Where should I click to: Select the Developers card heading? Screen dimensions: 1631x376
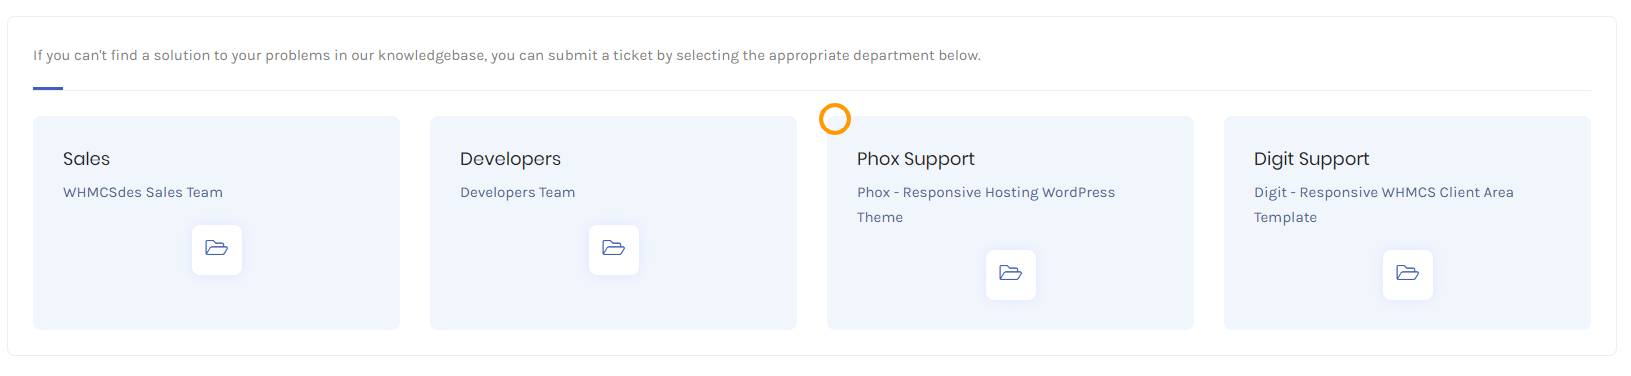(x=510, y=159)
